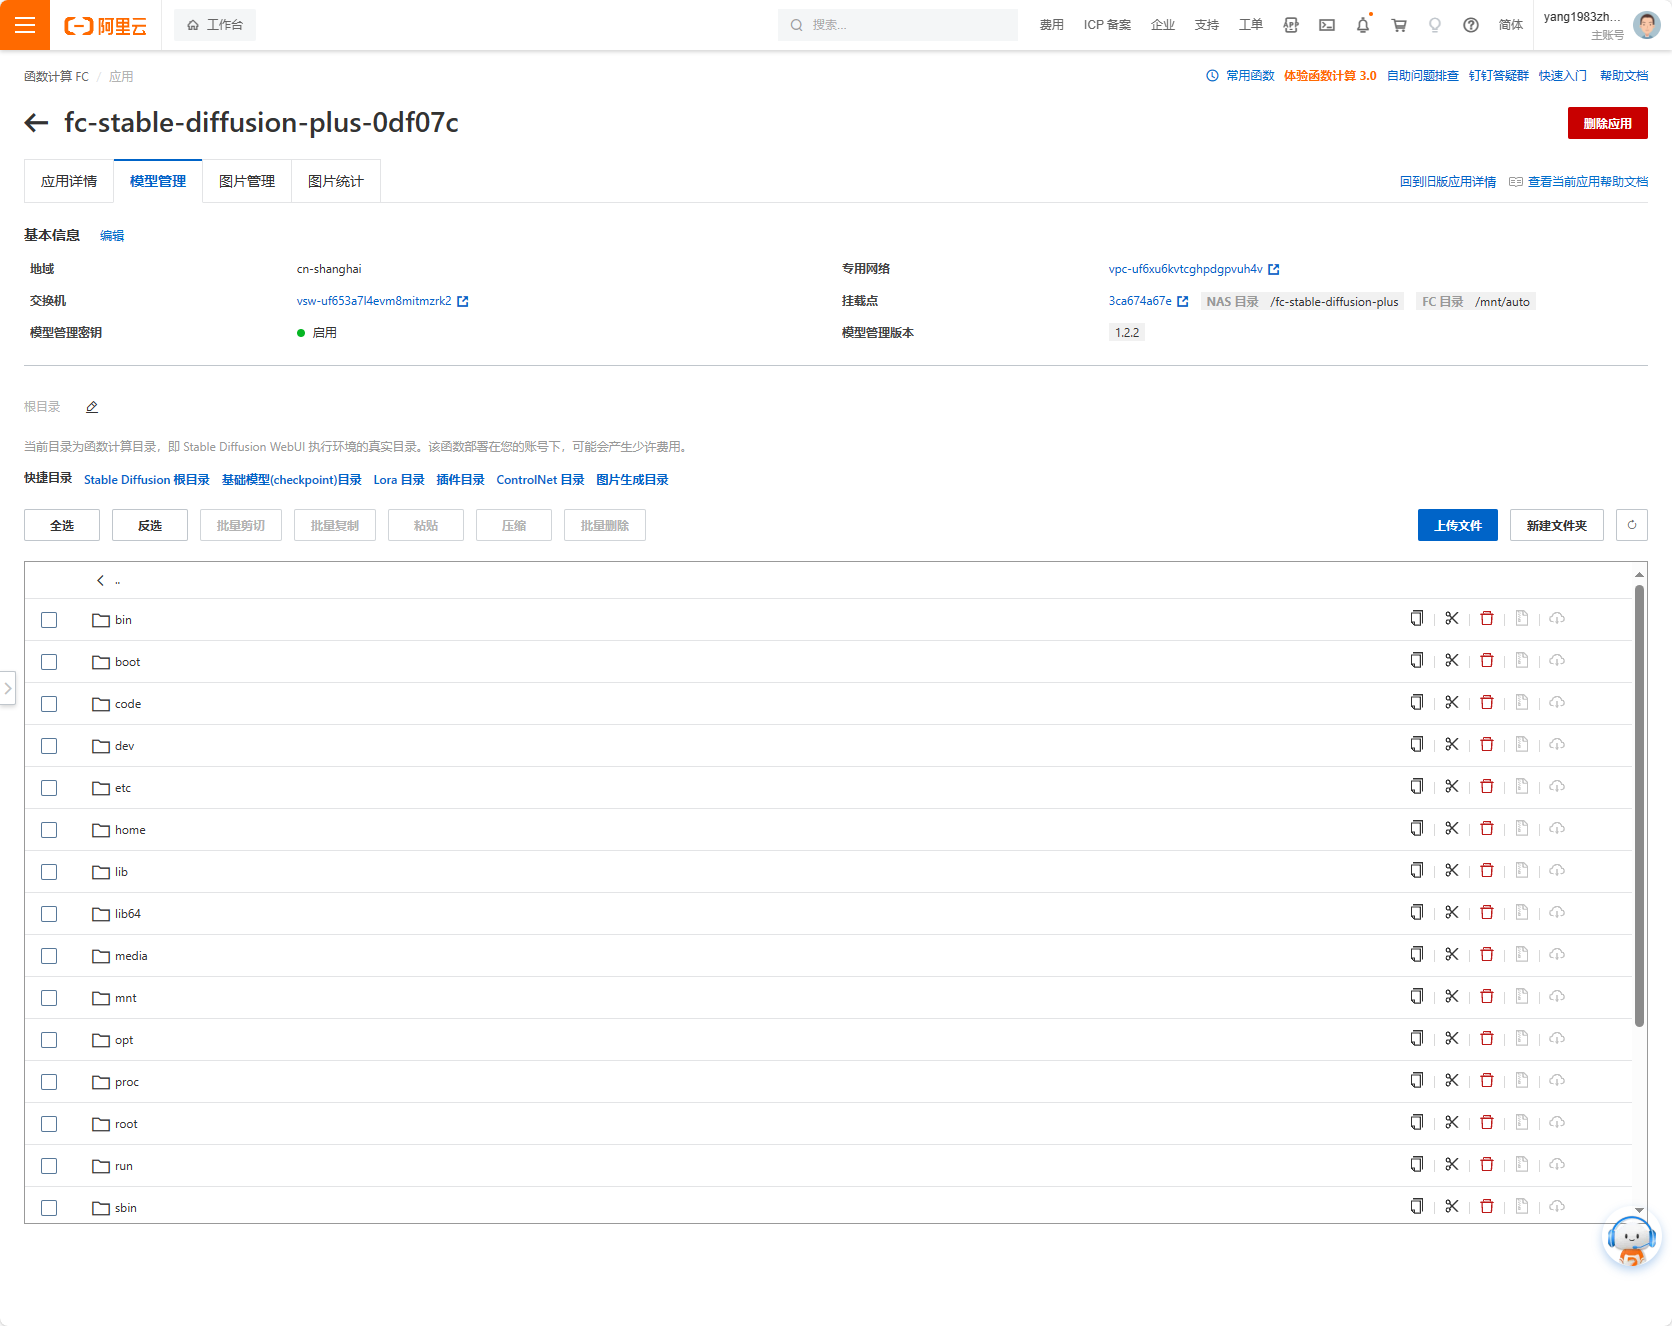Open the 图片管理 tab

point(247,181)
